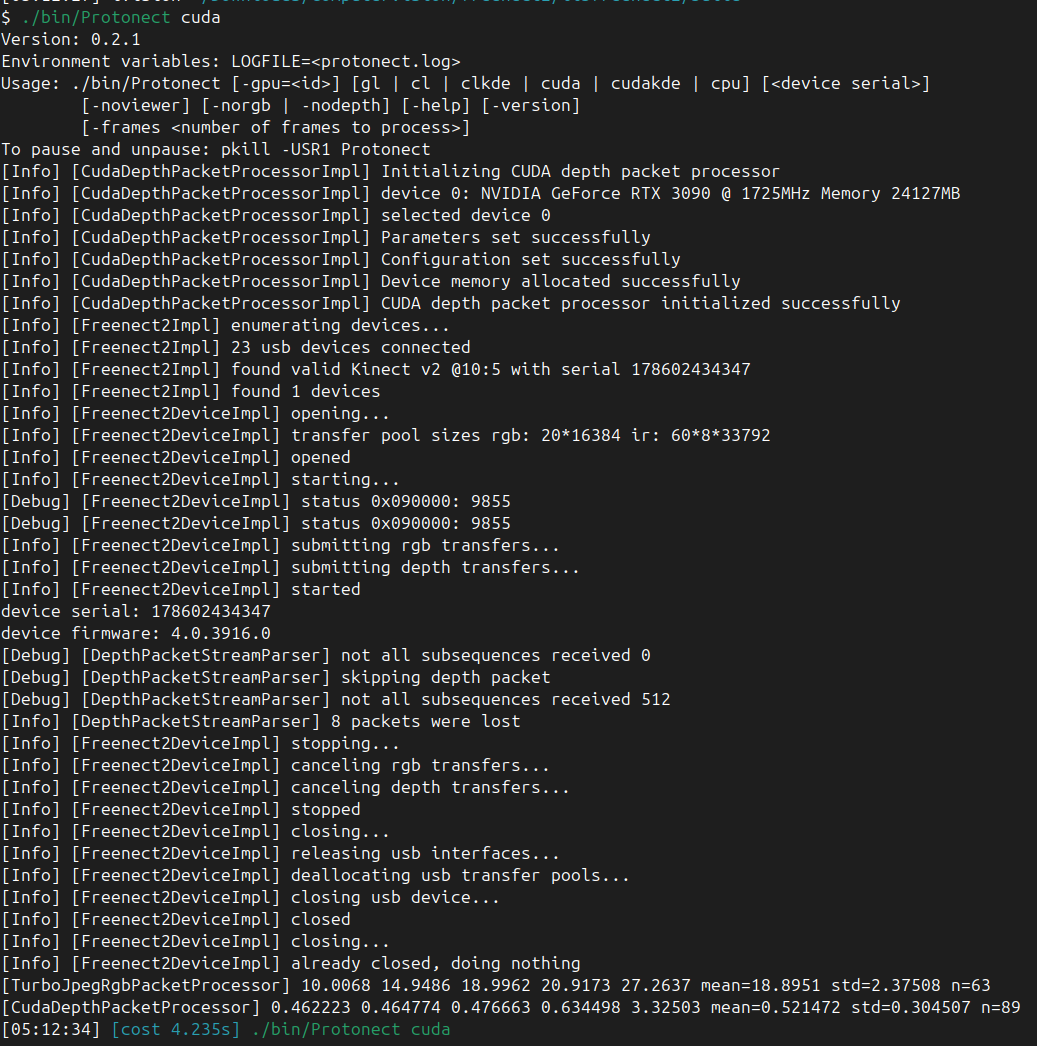Click the '[-noviewer] [-norgb | -nodepth]' options line
Screen dimensions: 1037x1046
[x=331, y=105]
